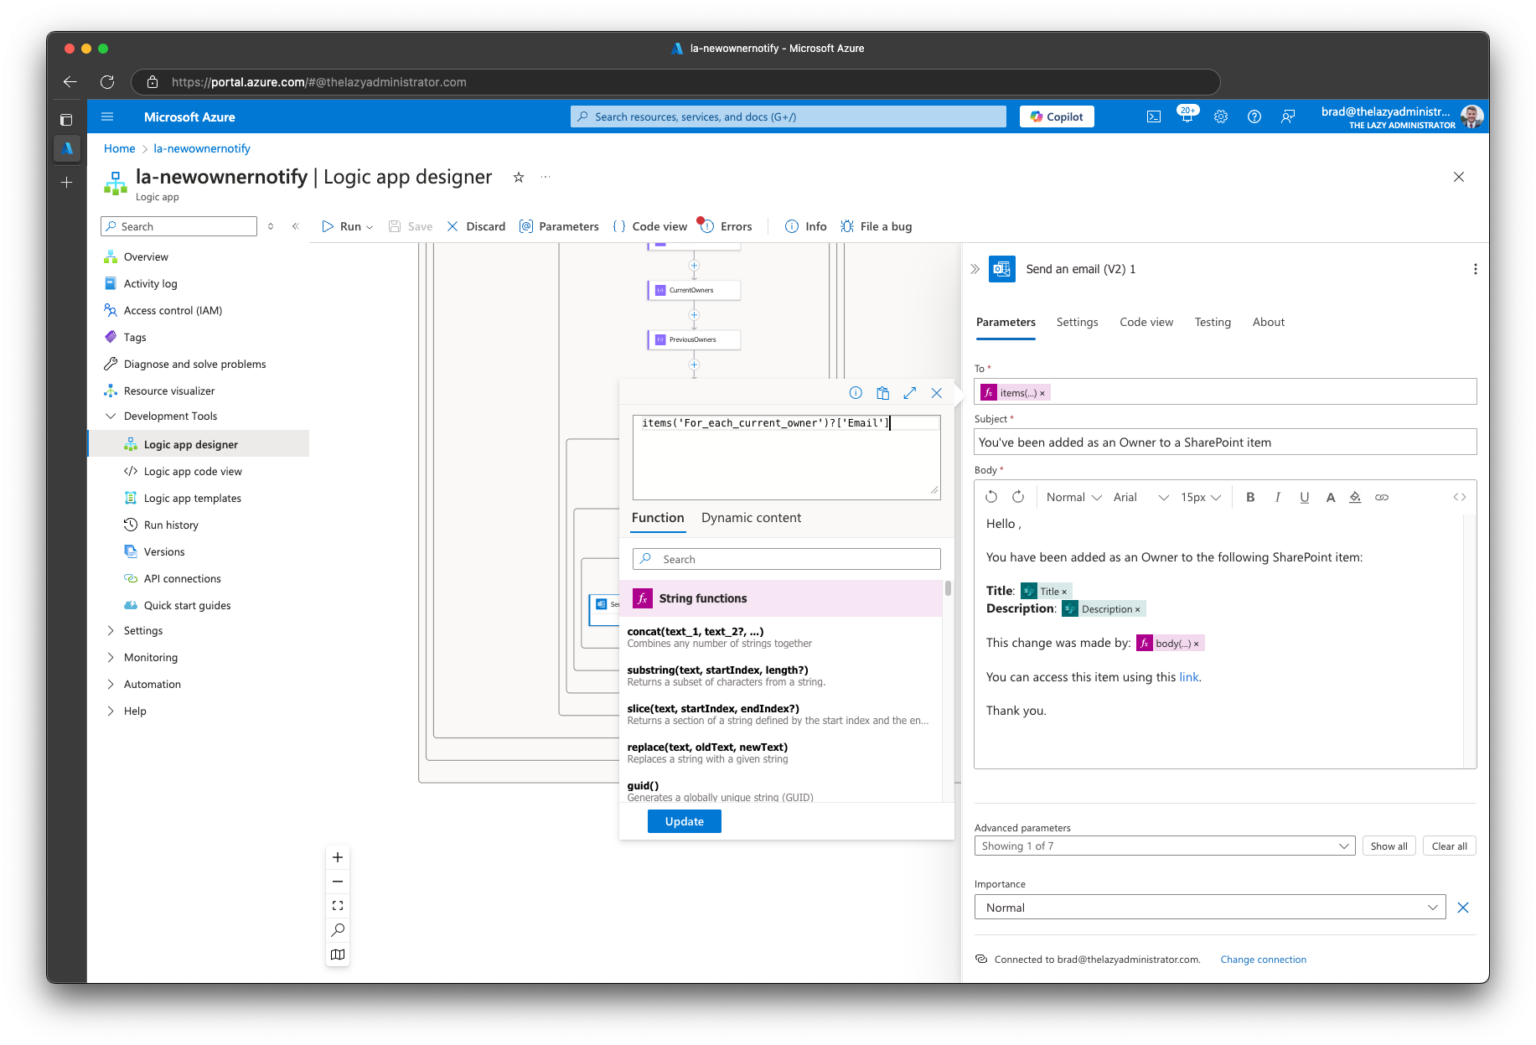This screenshot has width=1536, height=1045.
Task: Open the Copilot button
Action: coord(1057,117)
